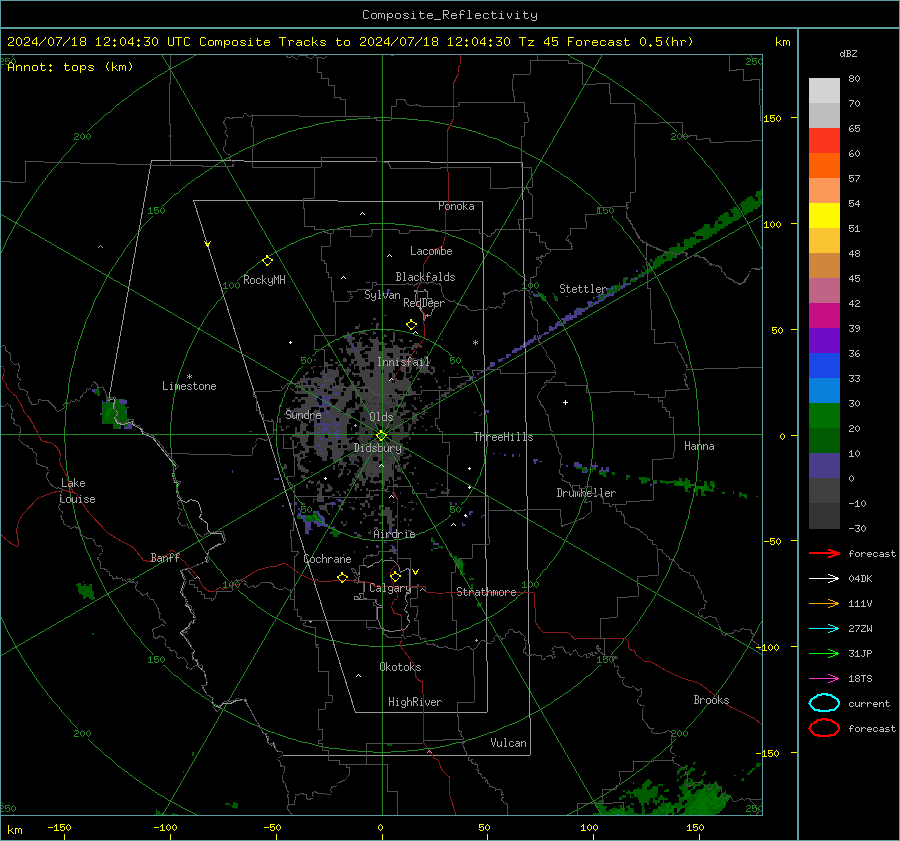Click the cyan current ellipse legend icon

[x=824, y=703]
